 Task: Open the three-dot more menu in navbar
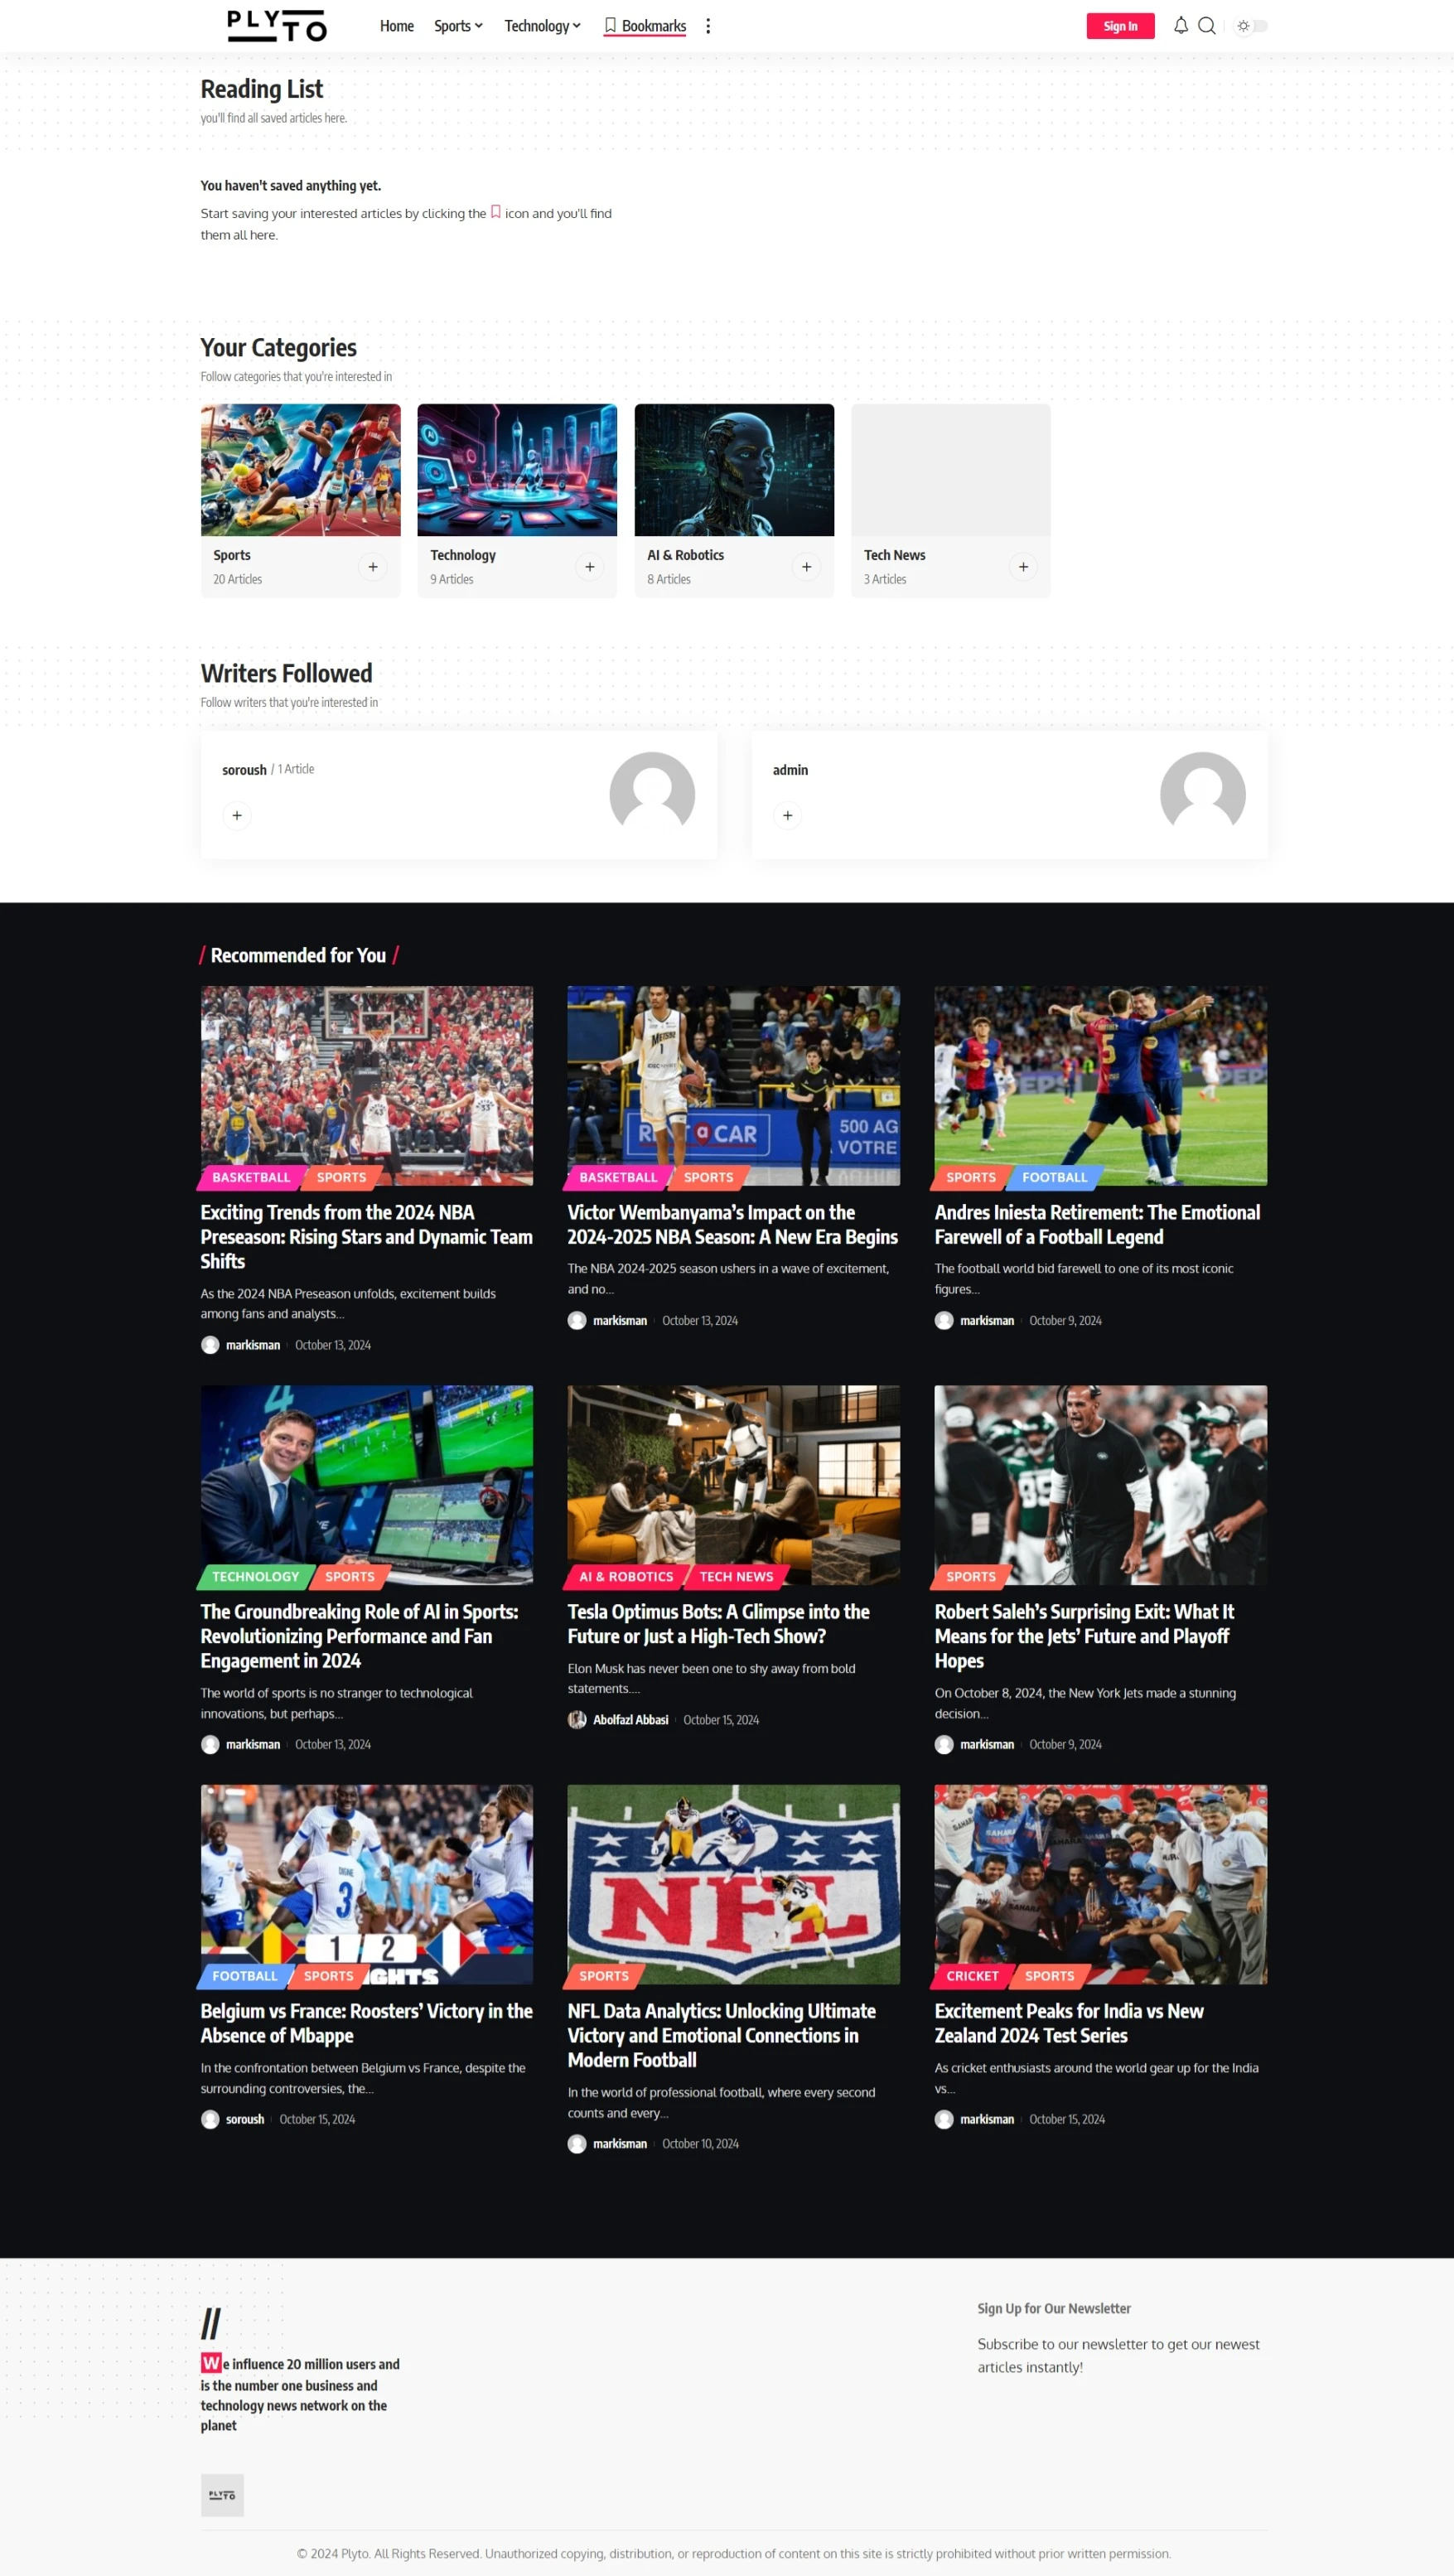pos(708,26)
